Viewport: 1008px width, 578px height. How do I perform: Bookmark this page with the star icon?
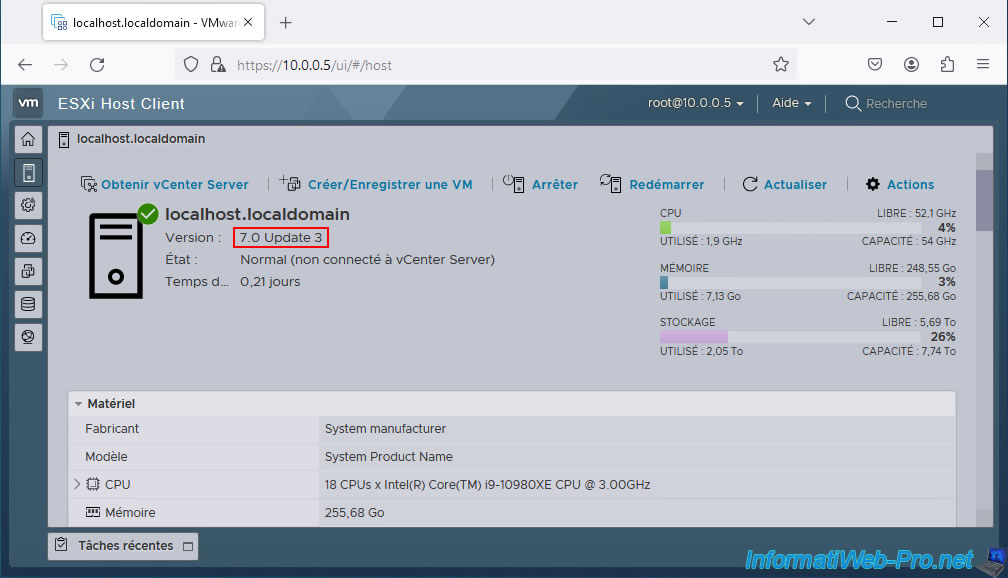click(781, 64)
